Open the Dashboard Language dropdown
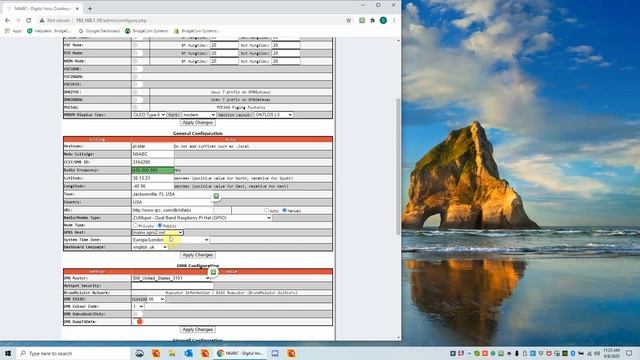The image size is (640, 360). click(150, 247)
